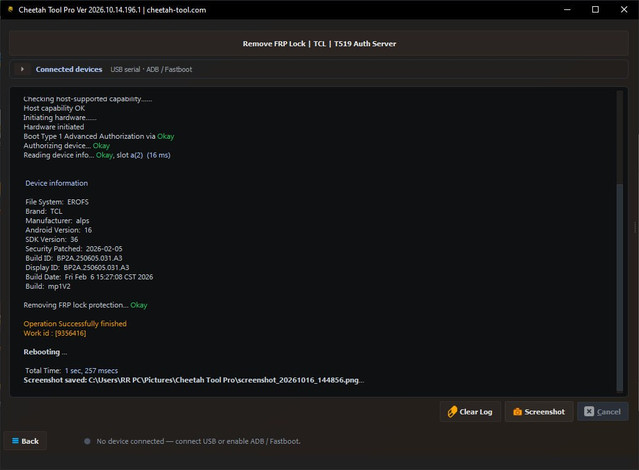Select the Hardware initiated log line
This screenshot has width=639, height=470.
[x=54, y=127]
